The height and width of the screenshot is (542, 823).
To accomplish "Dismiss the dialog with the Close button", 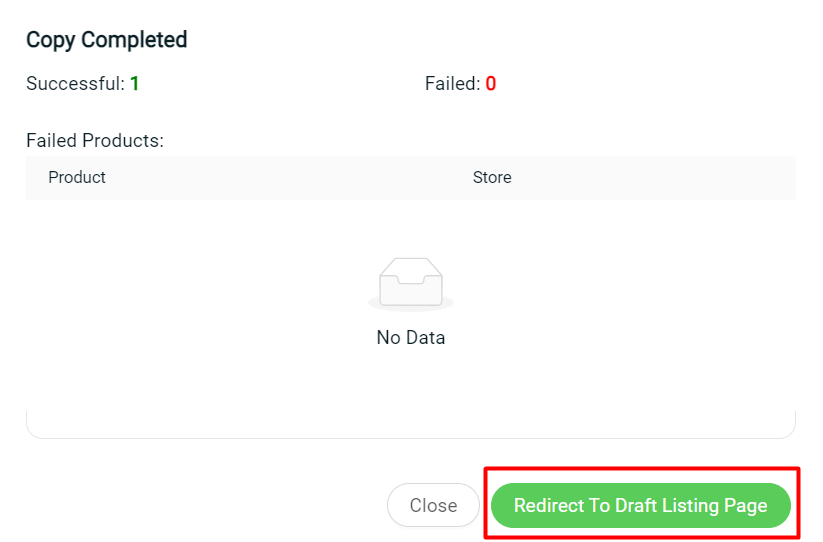I will pos(433,505).
